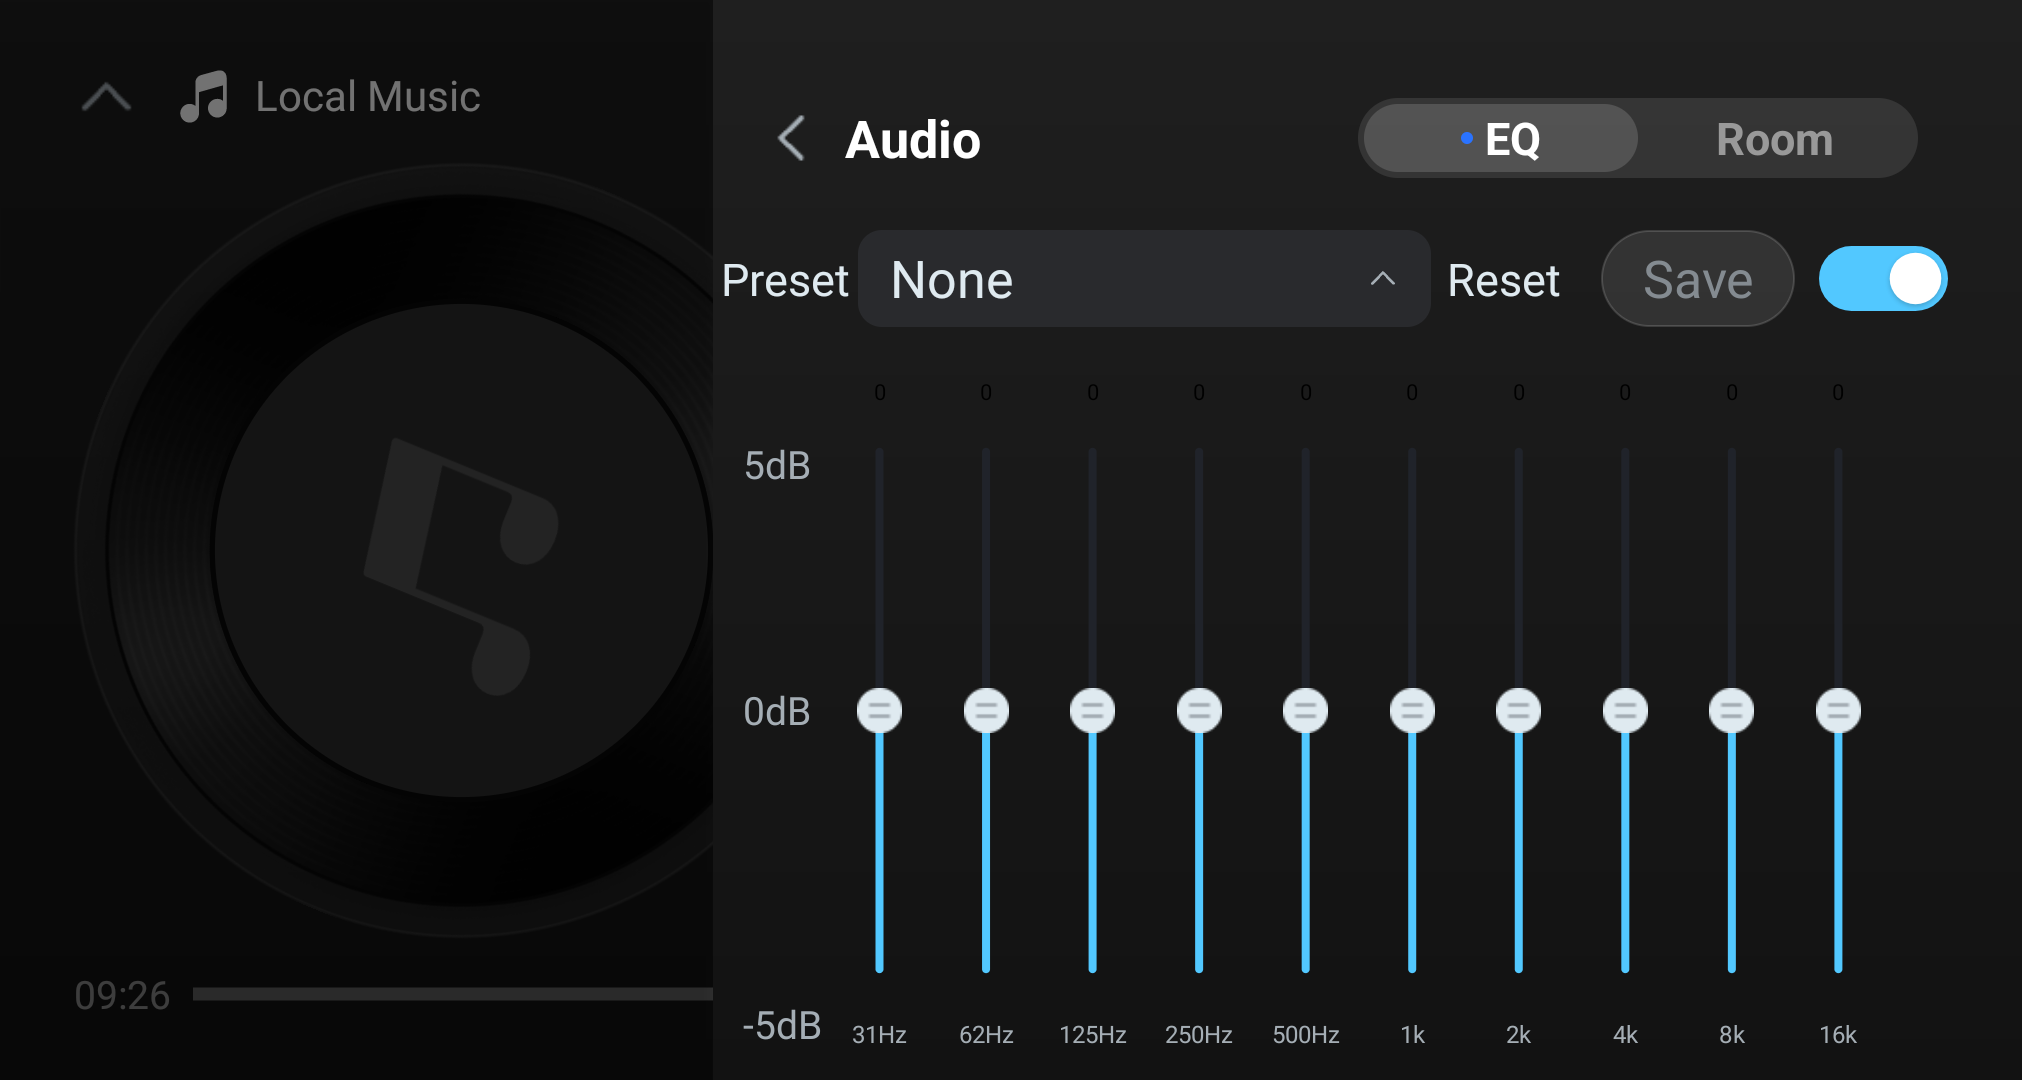Click the 62Hz band slider handle
2022x1080 pixels.
(986, 711)
